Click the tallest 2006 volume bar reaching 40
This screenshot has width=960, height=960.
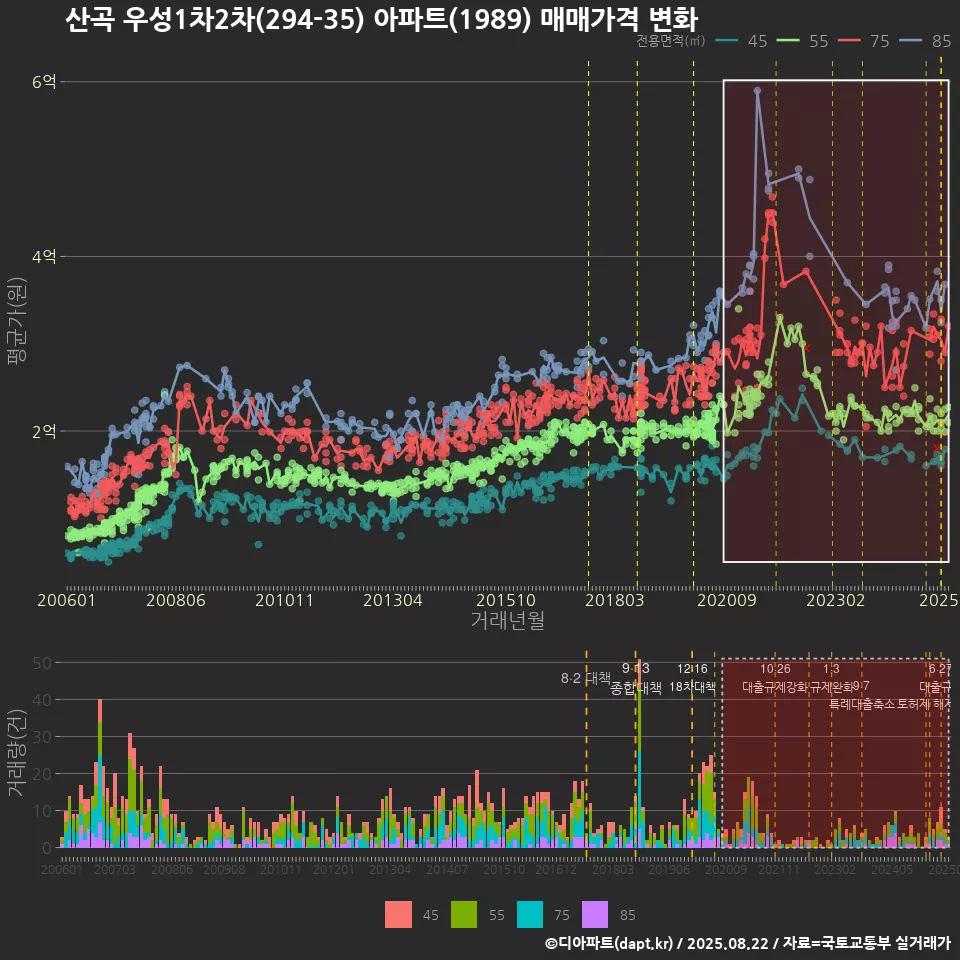click(100, 773)
